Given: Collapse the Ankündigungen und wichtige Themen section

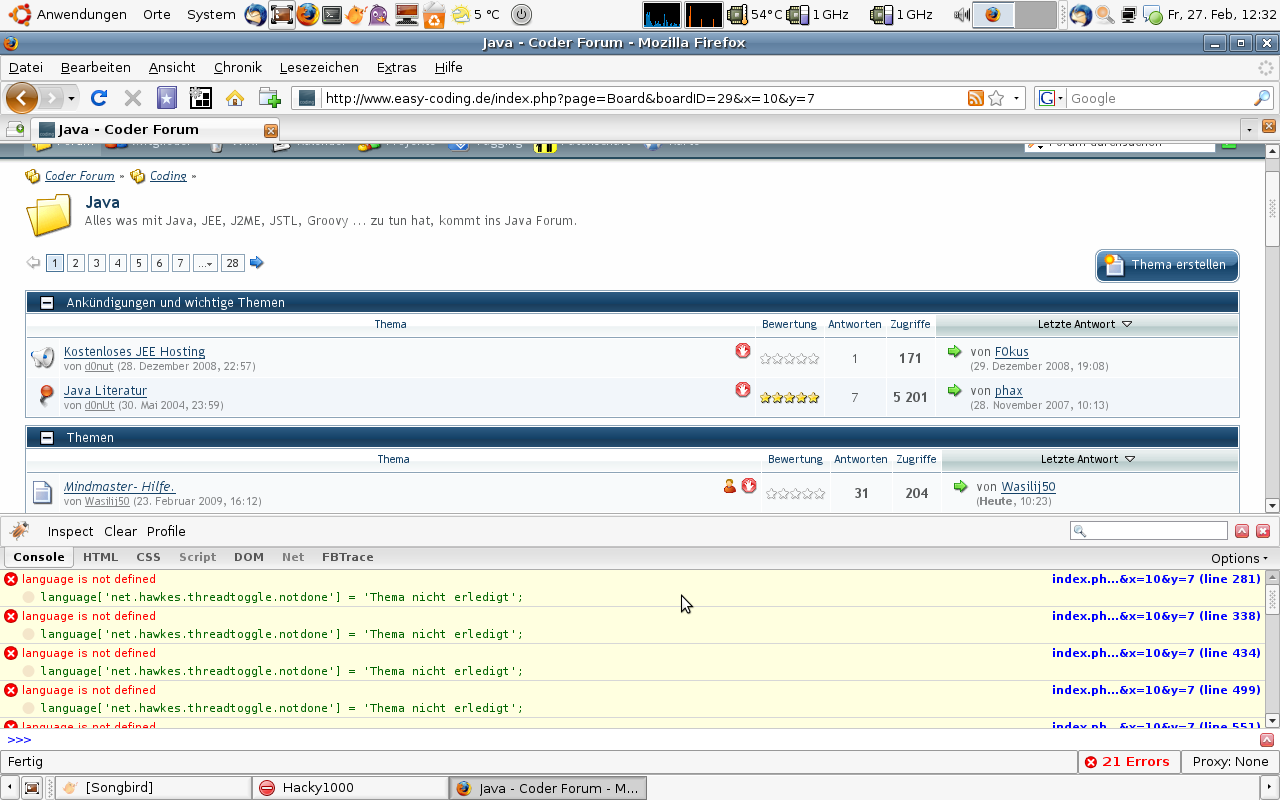Looking at the screenshot, I should click(46, 303).
